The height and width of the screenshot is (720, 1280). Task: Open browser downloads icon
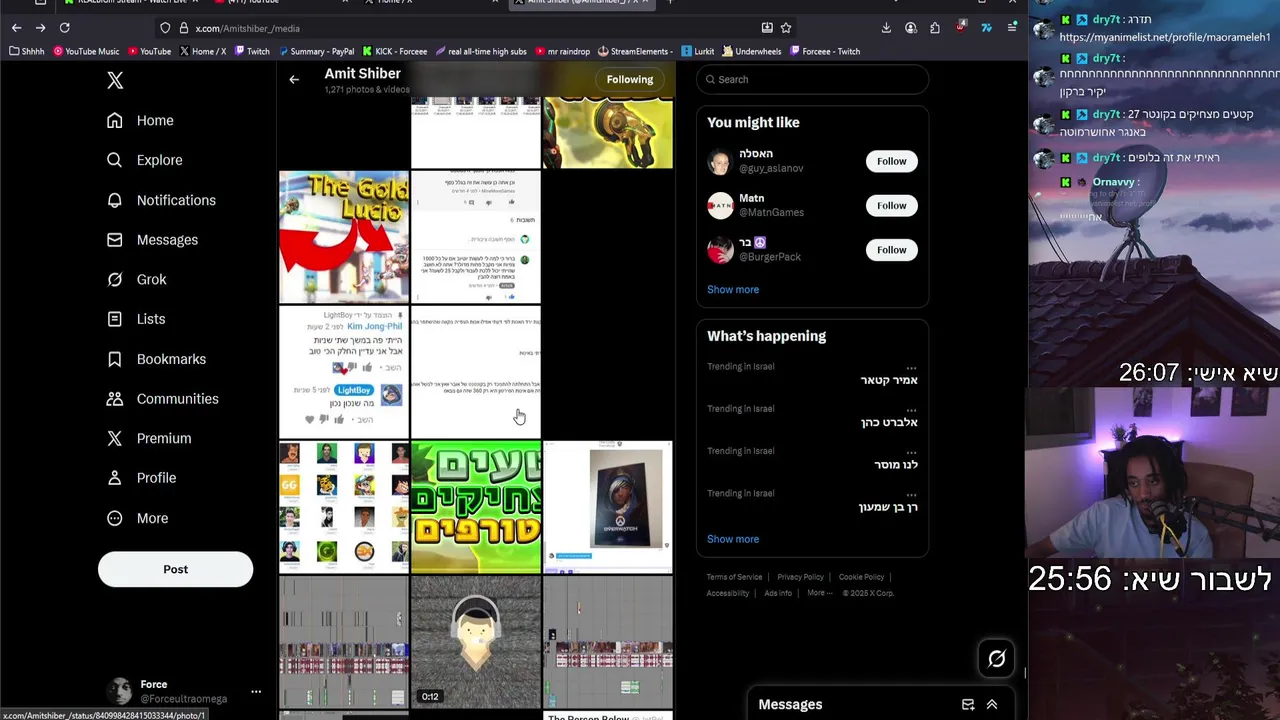886,28
